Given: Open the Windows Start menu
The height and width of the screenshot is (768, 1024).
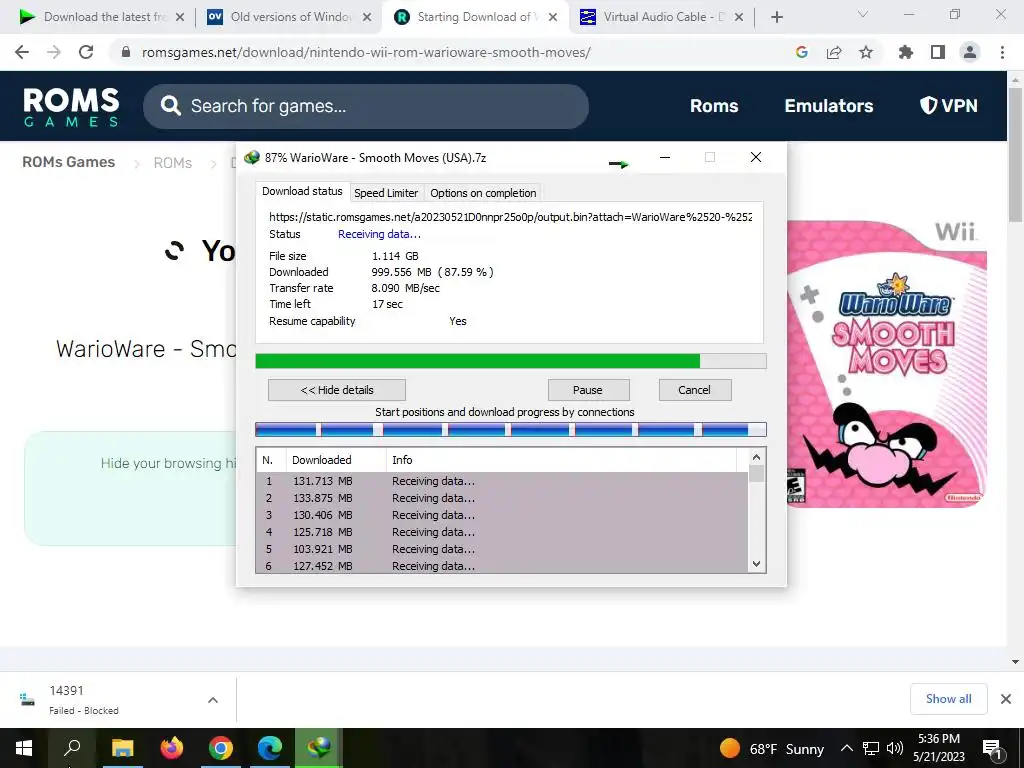Looking at the screenshot, I should [x=24, y=748].
